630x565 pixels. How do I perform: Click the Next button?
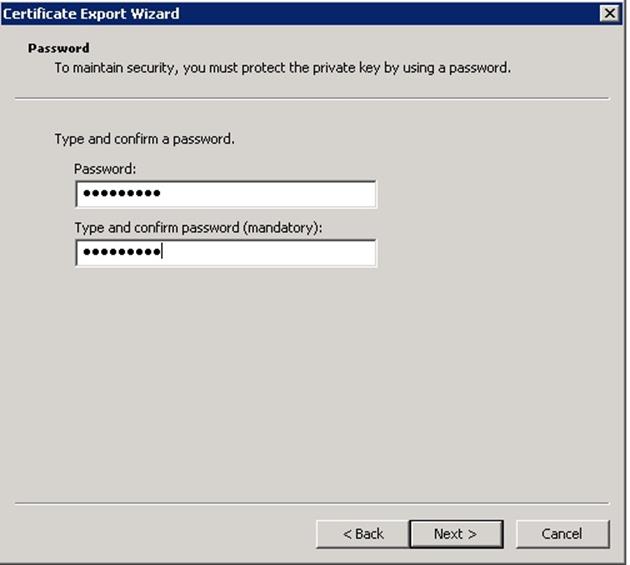point(455,534)
